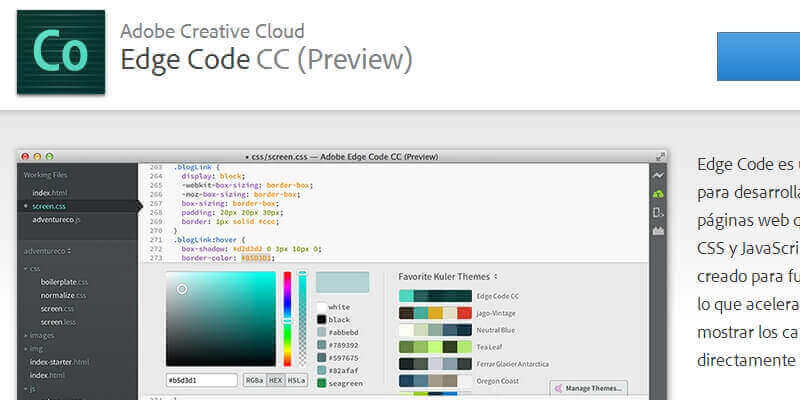
Task: Click the fullscreen arrows icon in title bar
Action: (x=660, y=156)
